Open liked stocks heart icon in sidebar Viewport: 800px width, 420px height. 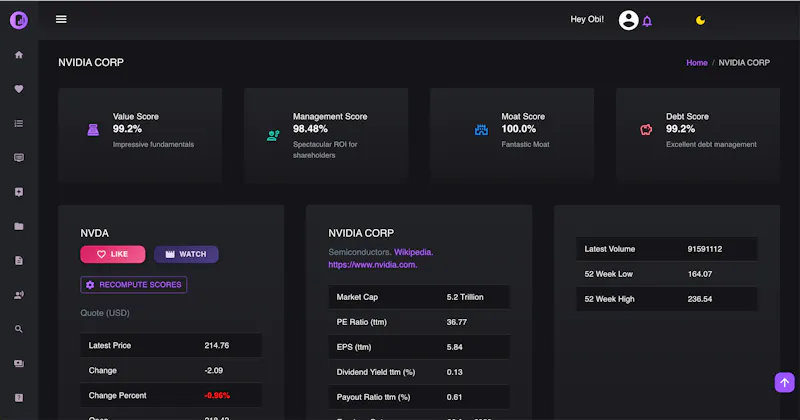coord(19,89)
